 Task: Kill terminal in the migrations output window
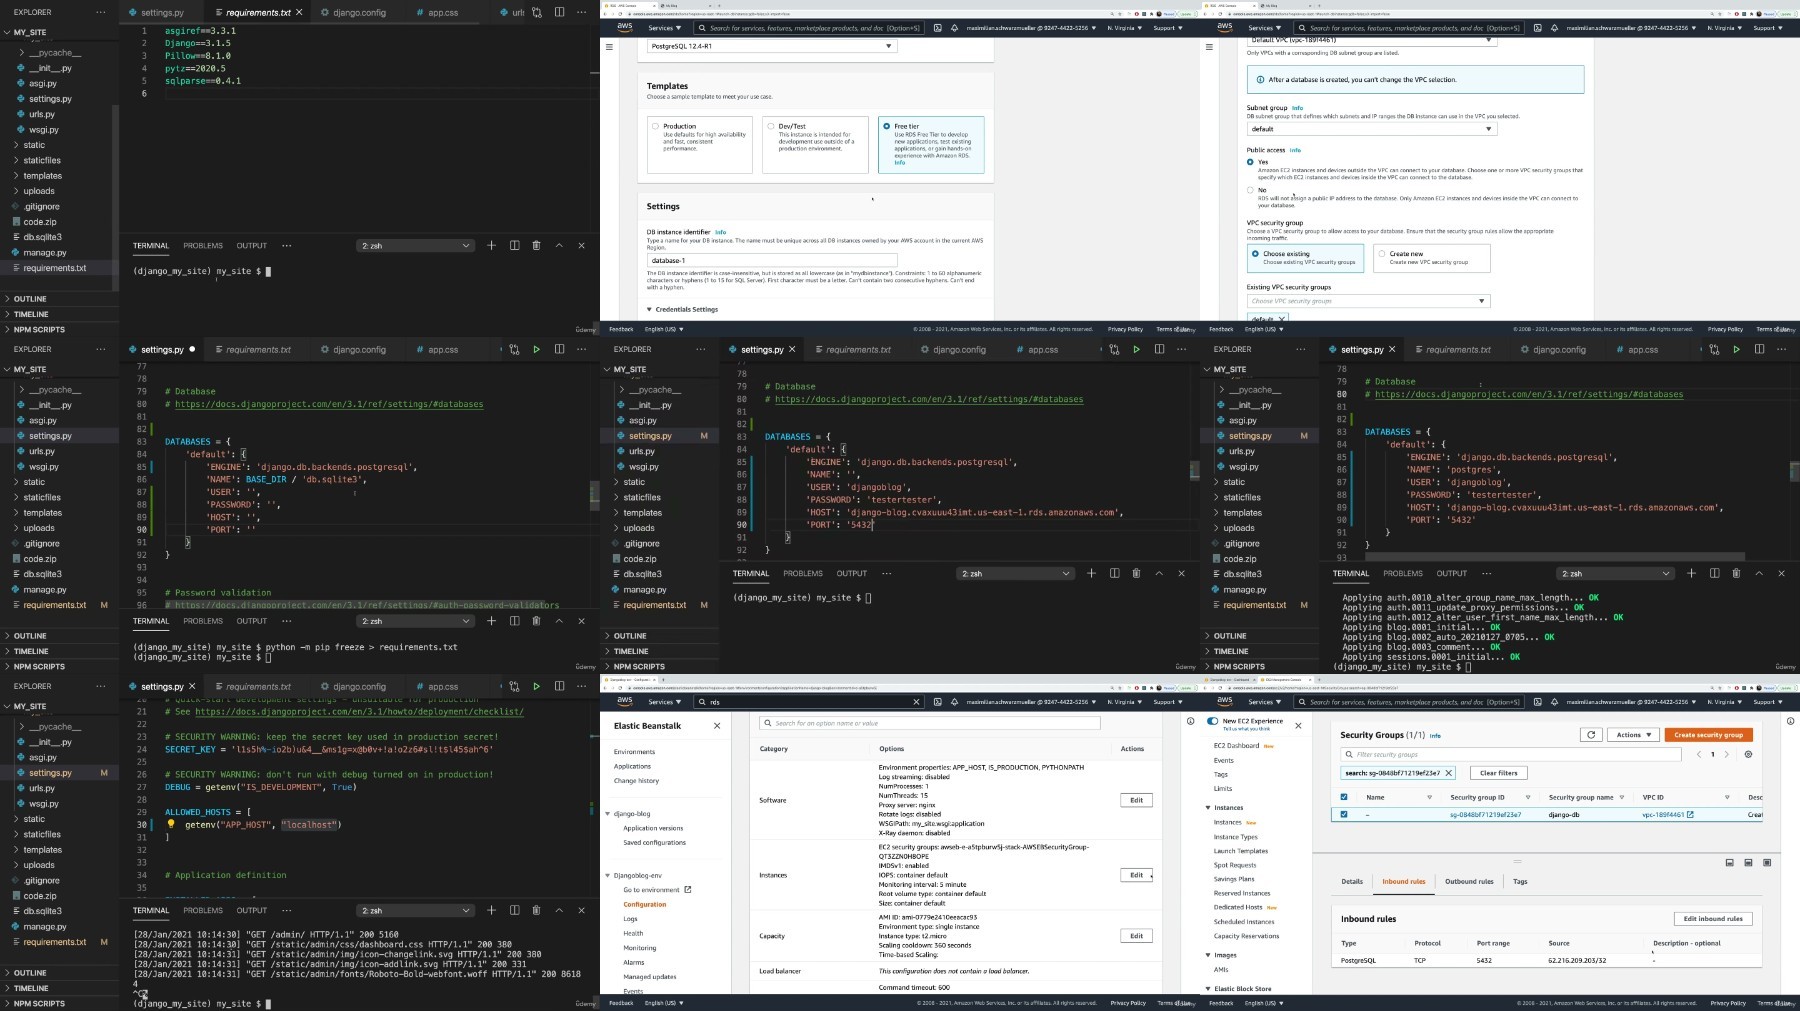click(1736, 573)
